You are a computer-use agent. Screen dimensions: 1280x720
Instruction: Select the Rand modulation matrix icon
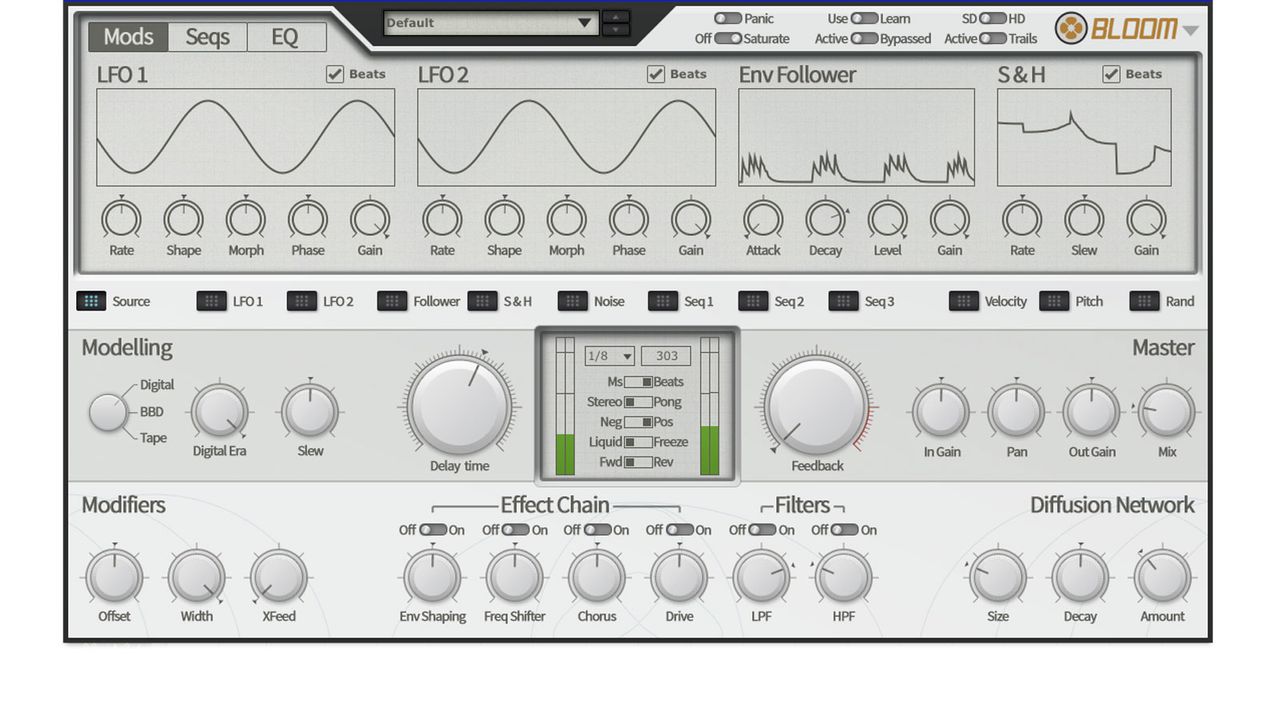[1144, 301]
